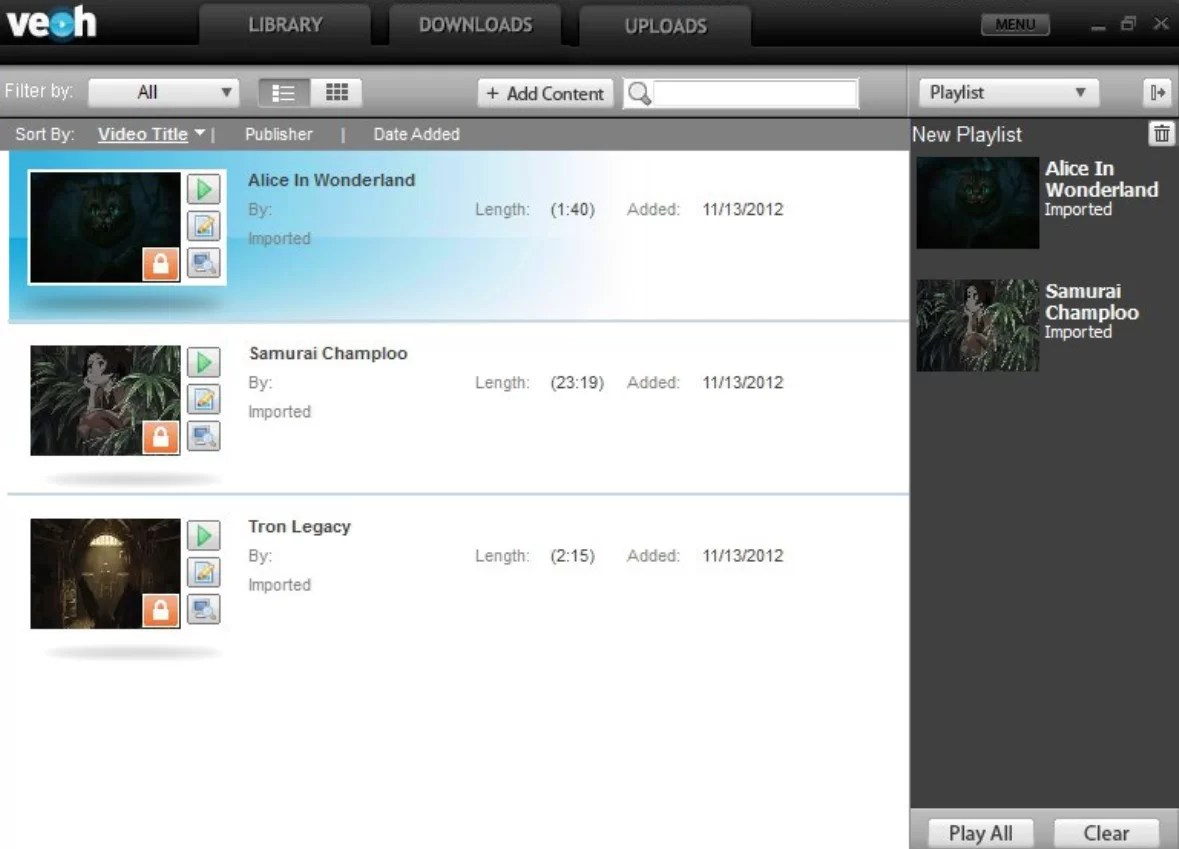Edit details of Alice In Wonderland
Viewport: 1179px width, 849px height.
[204, 226]
